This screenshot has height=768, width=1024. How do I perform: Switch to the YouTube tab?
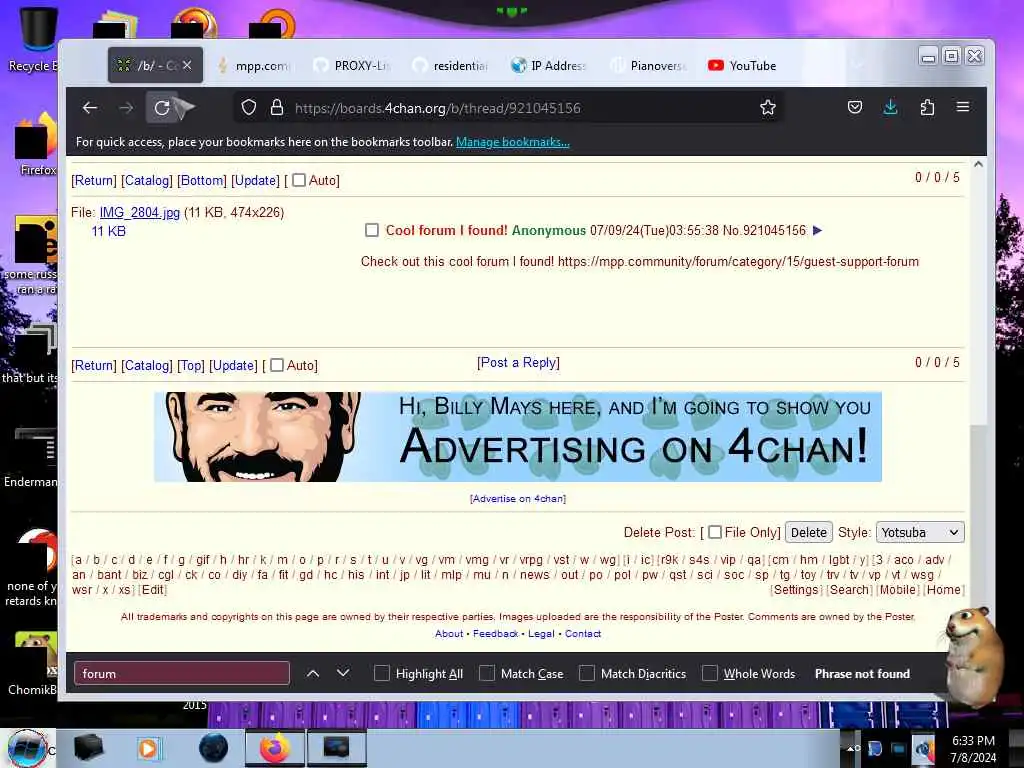click(x=744, y=65)
